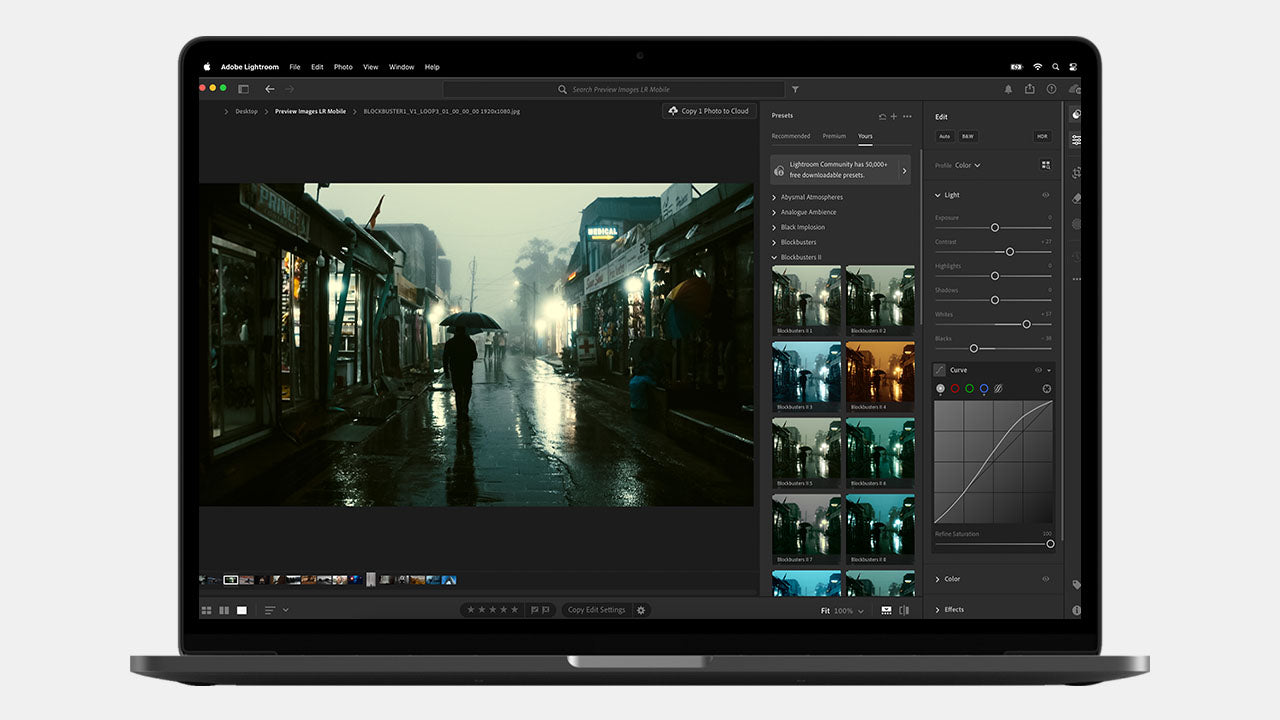Screen dimensions: 1280x720
Task: Click the share export icon
Action: (1029, 89)
